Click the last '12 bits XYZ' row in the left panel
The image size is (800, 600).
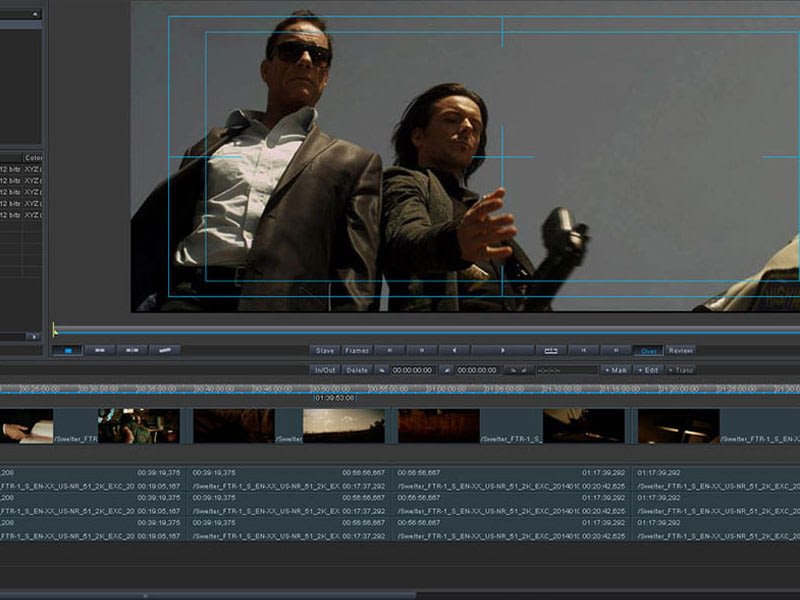(21, 215)
